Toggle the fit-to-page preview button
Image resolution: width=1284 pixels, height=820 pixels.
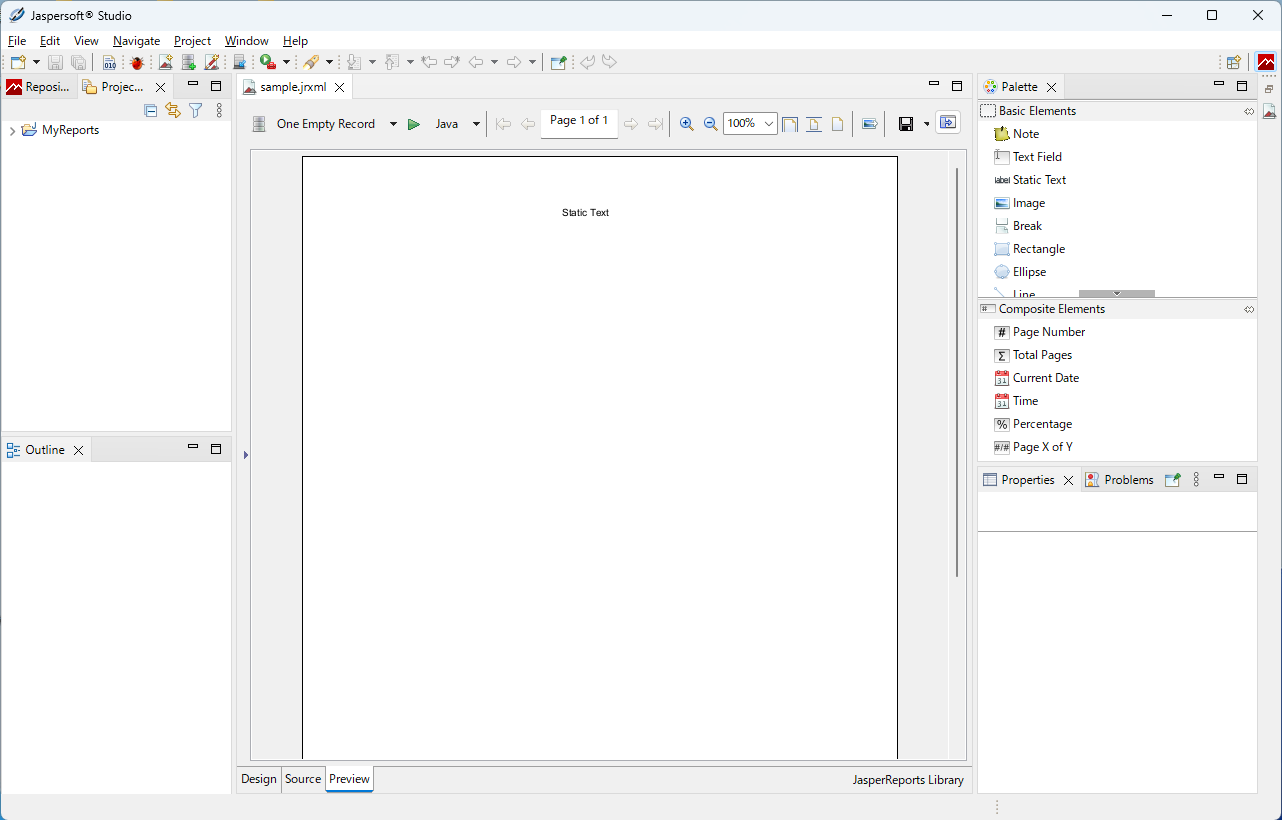click(x=838, y=124)
